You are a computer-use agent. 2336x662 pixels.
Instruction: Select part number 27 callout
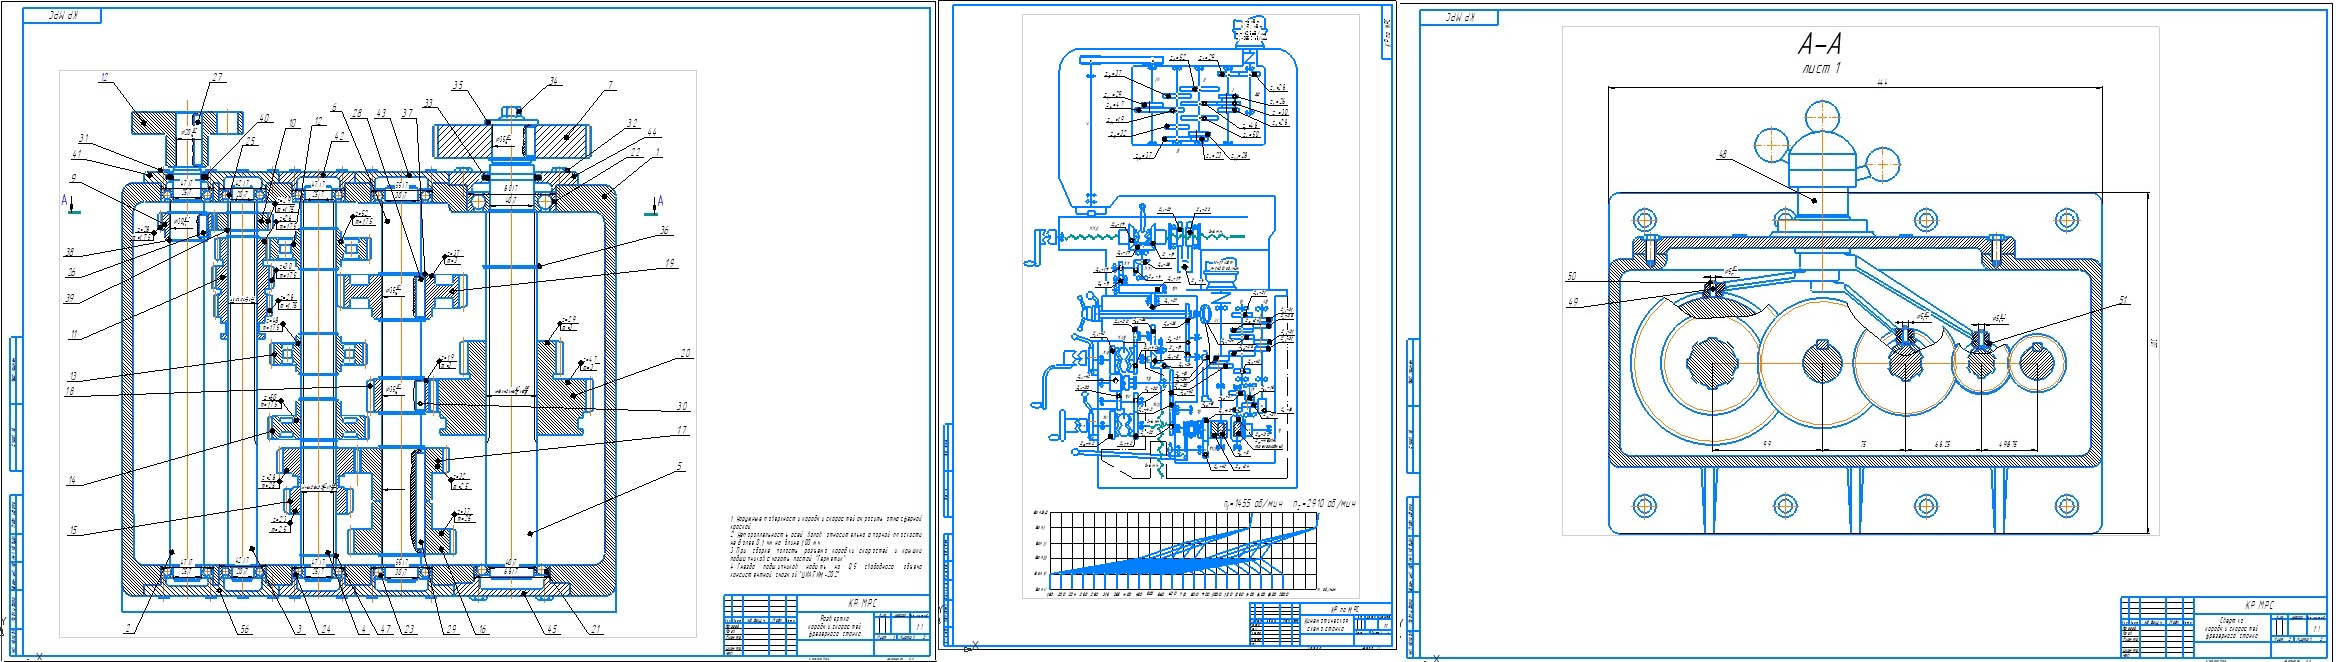coord(217,77)
